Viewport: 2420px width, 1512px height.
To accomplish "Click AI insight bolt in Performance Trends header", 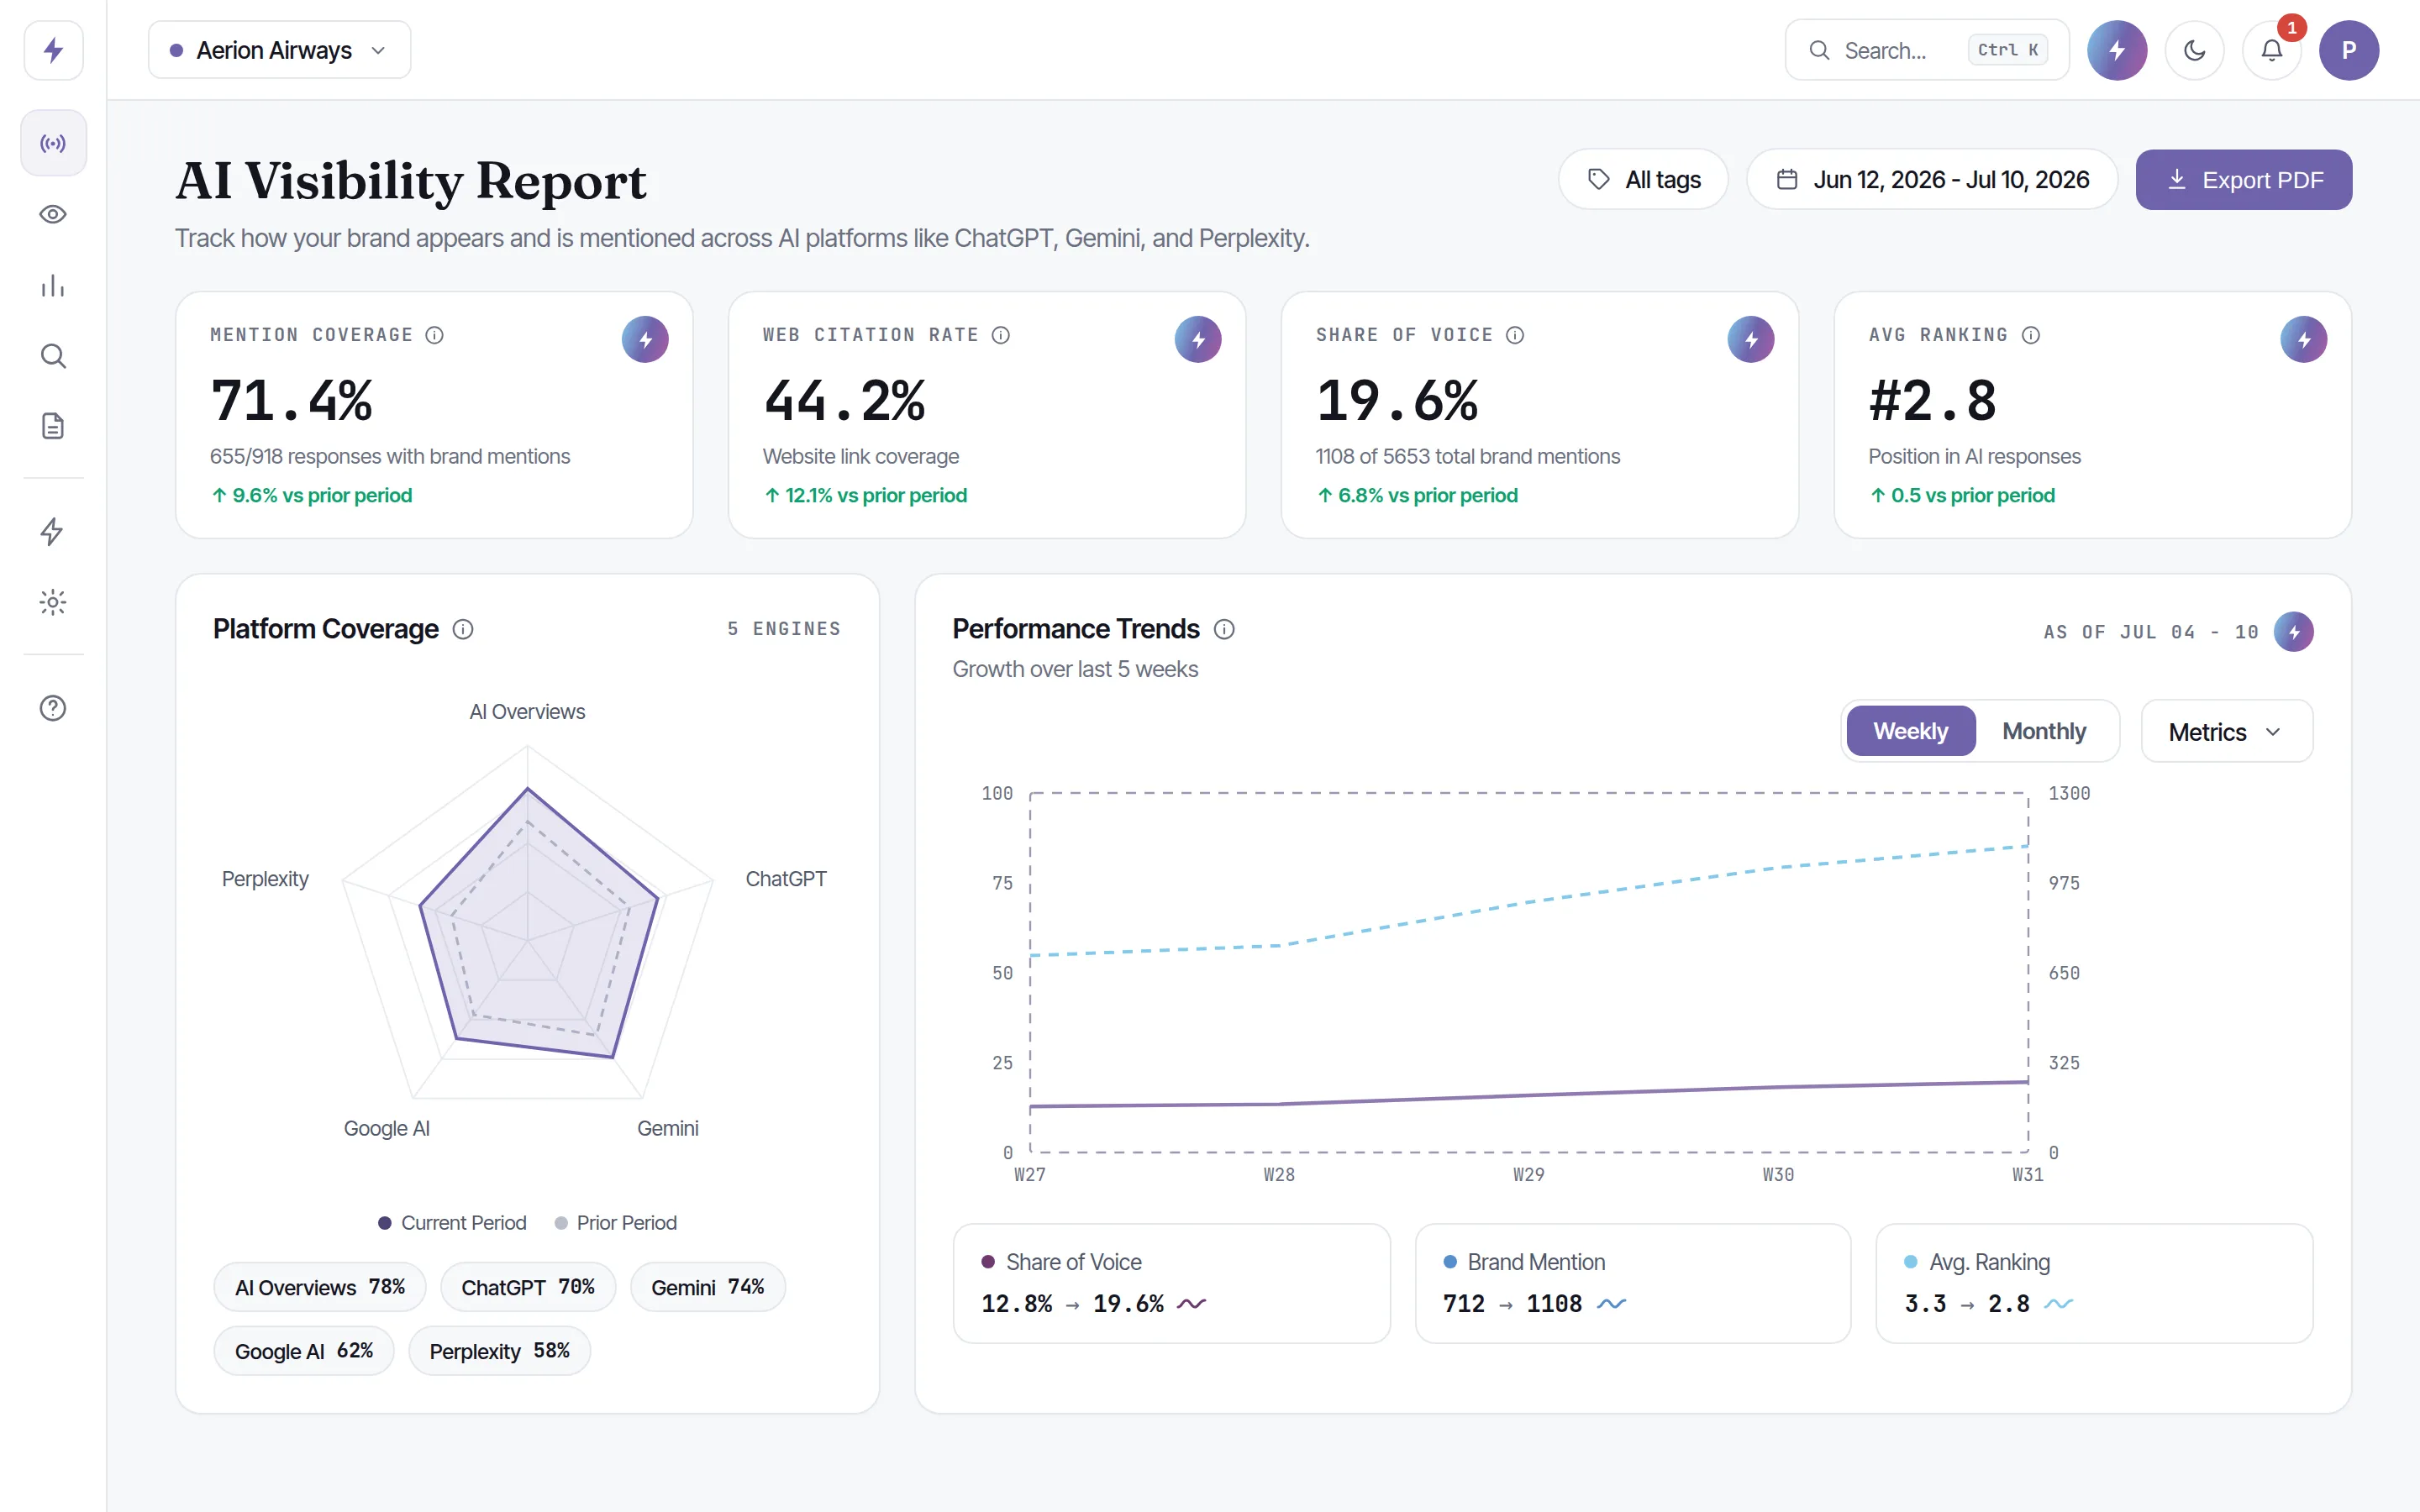I will point(2294,632).
